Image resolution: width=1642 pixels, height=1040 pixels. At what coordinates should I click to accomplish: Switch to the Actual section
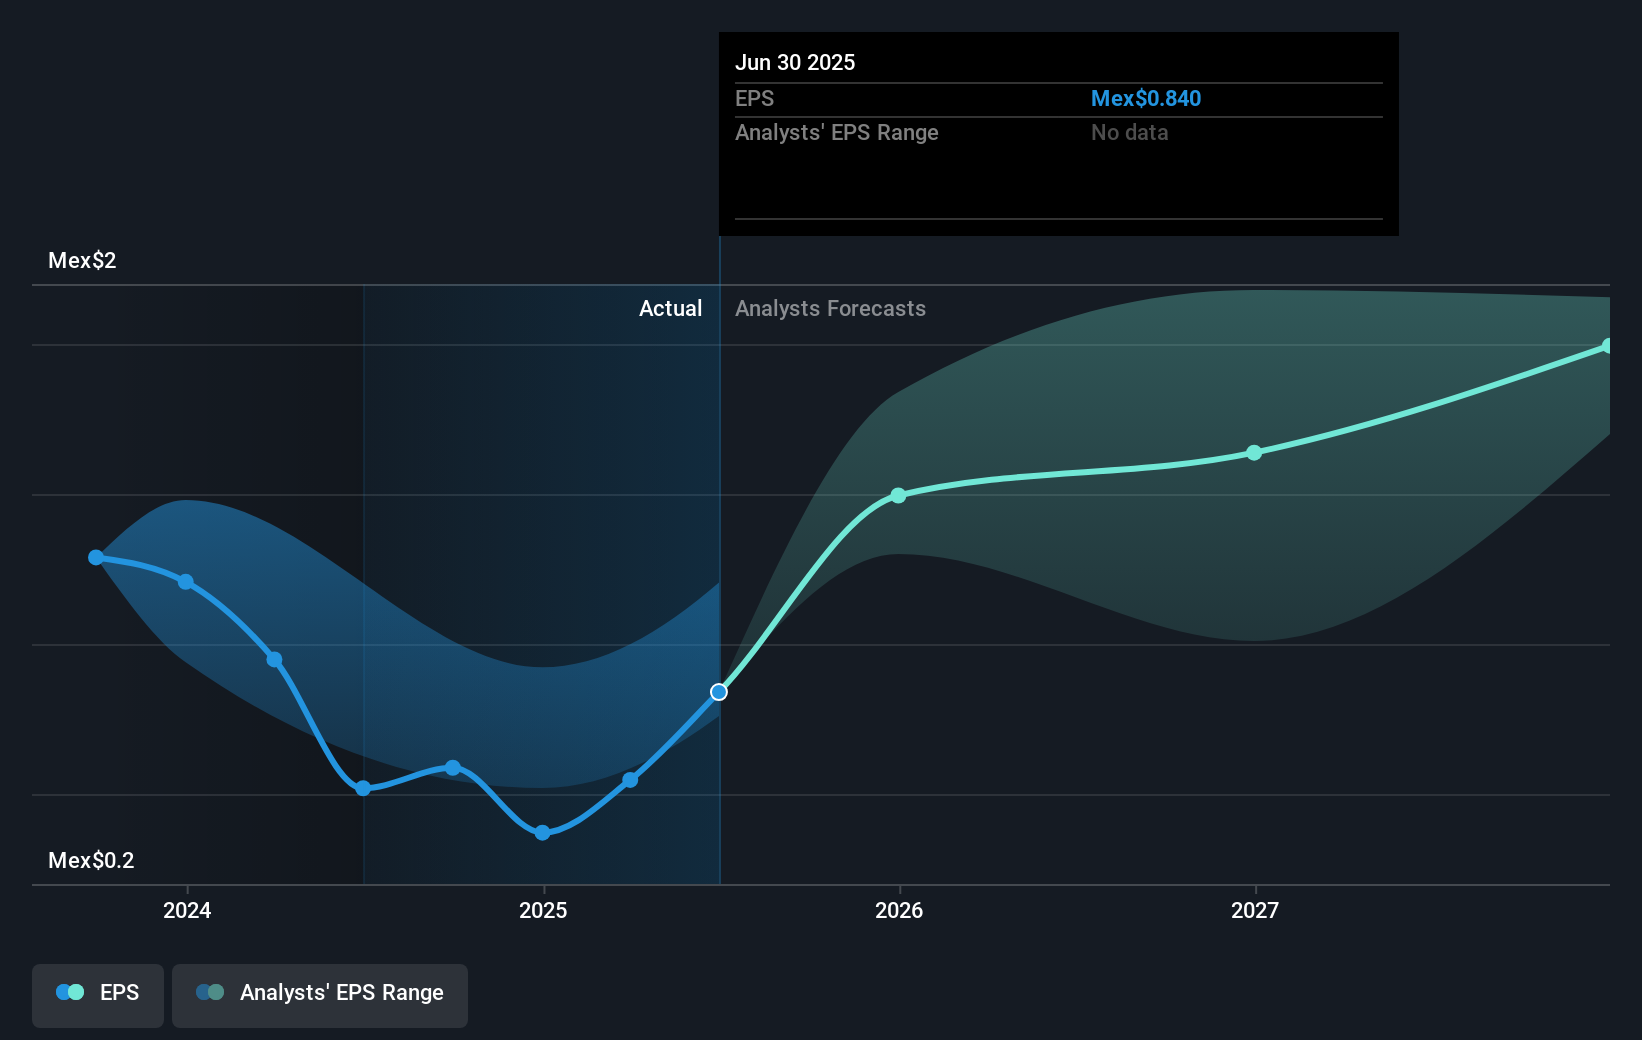(x=670, y=308)
